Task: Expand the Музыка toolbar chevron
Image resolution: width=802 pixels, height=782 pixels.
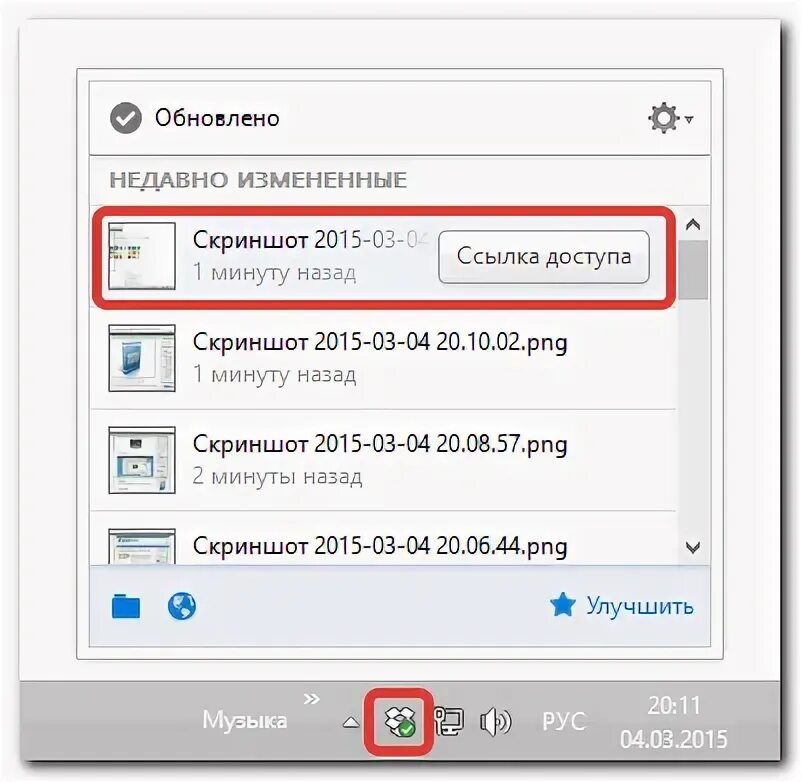Action: (311, 699)
